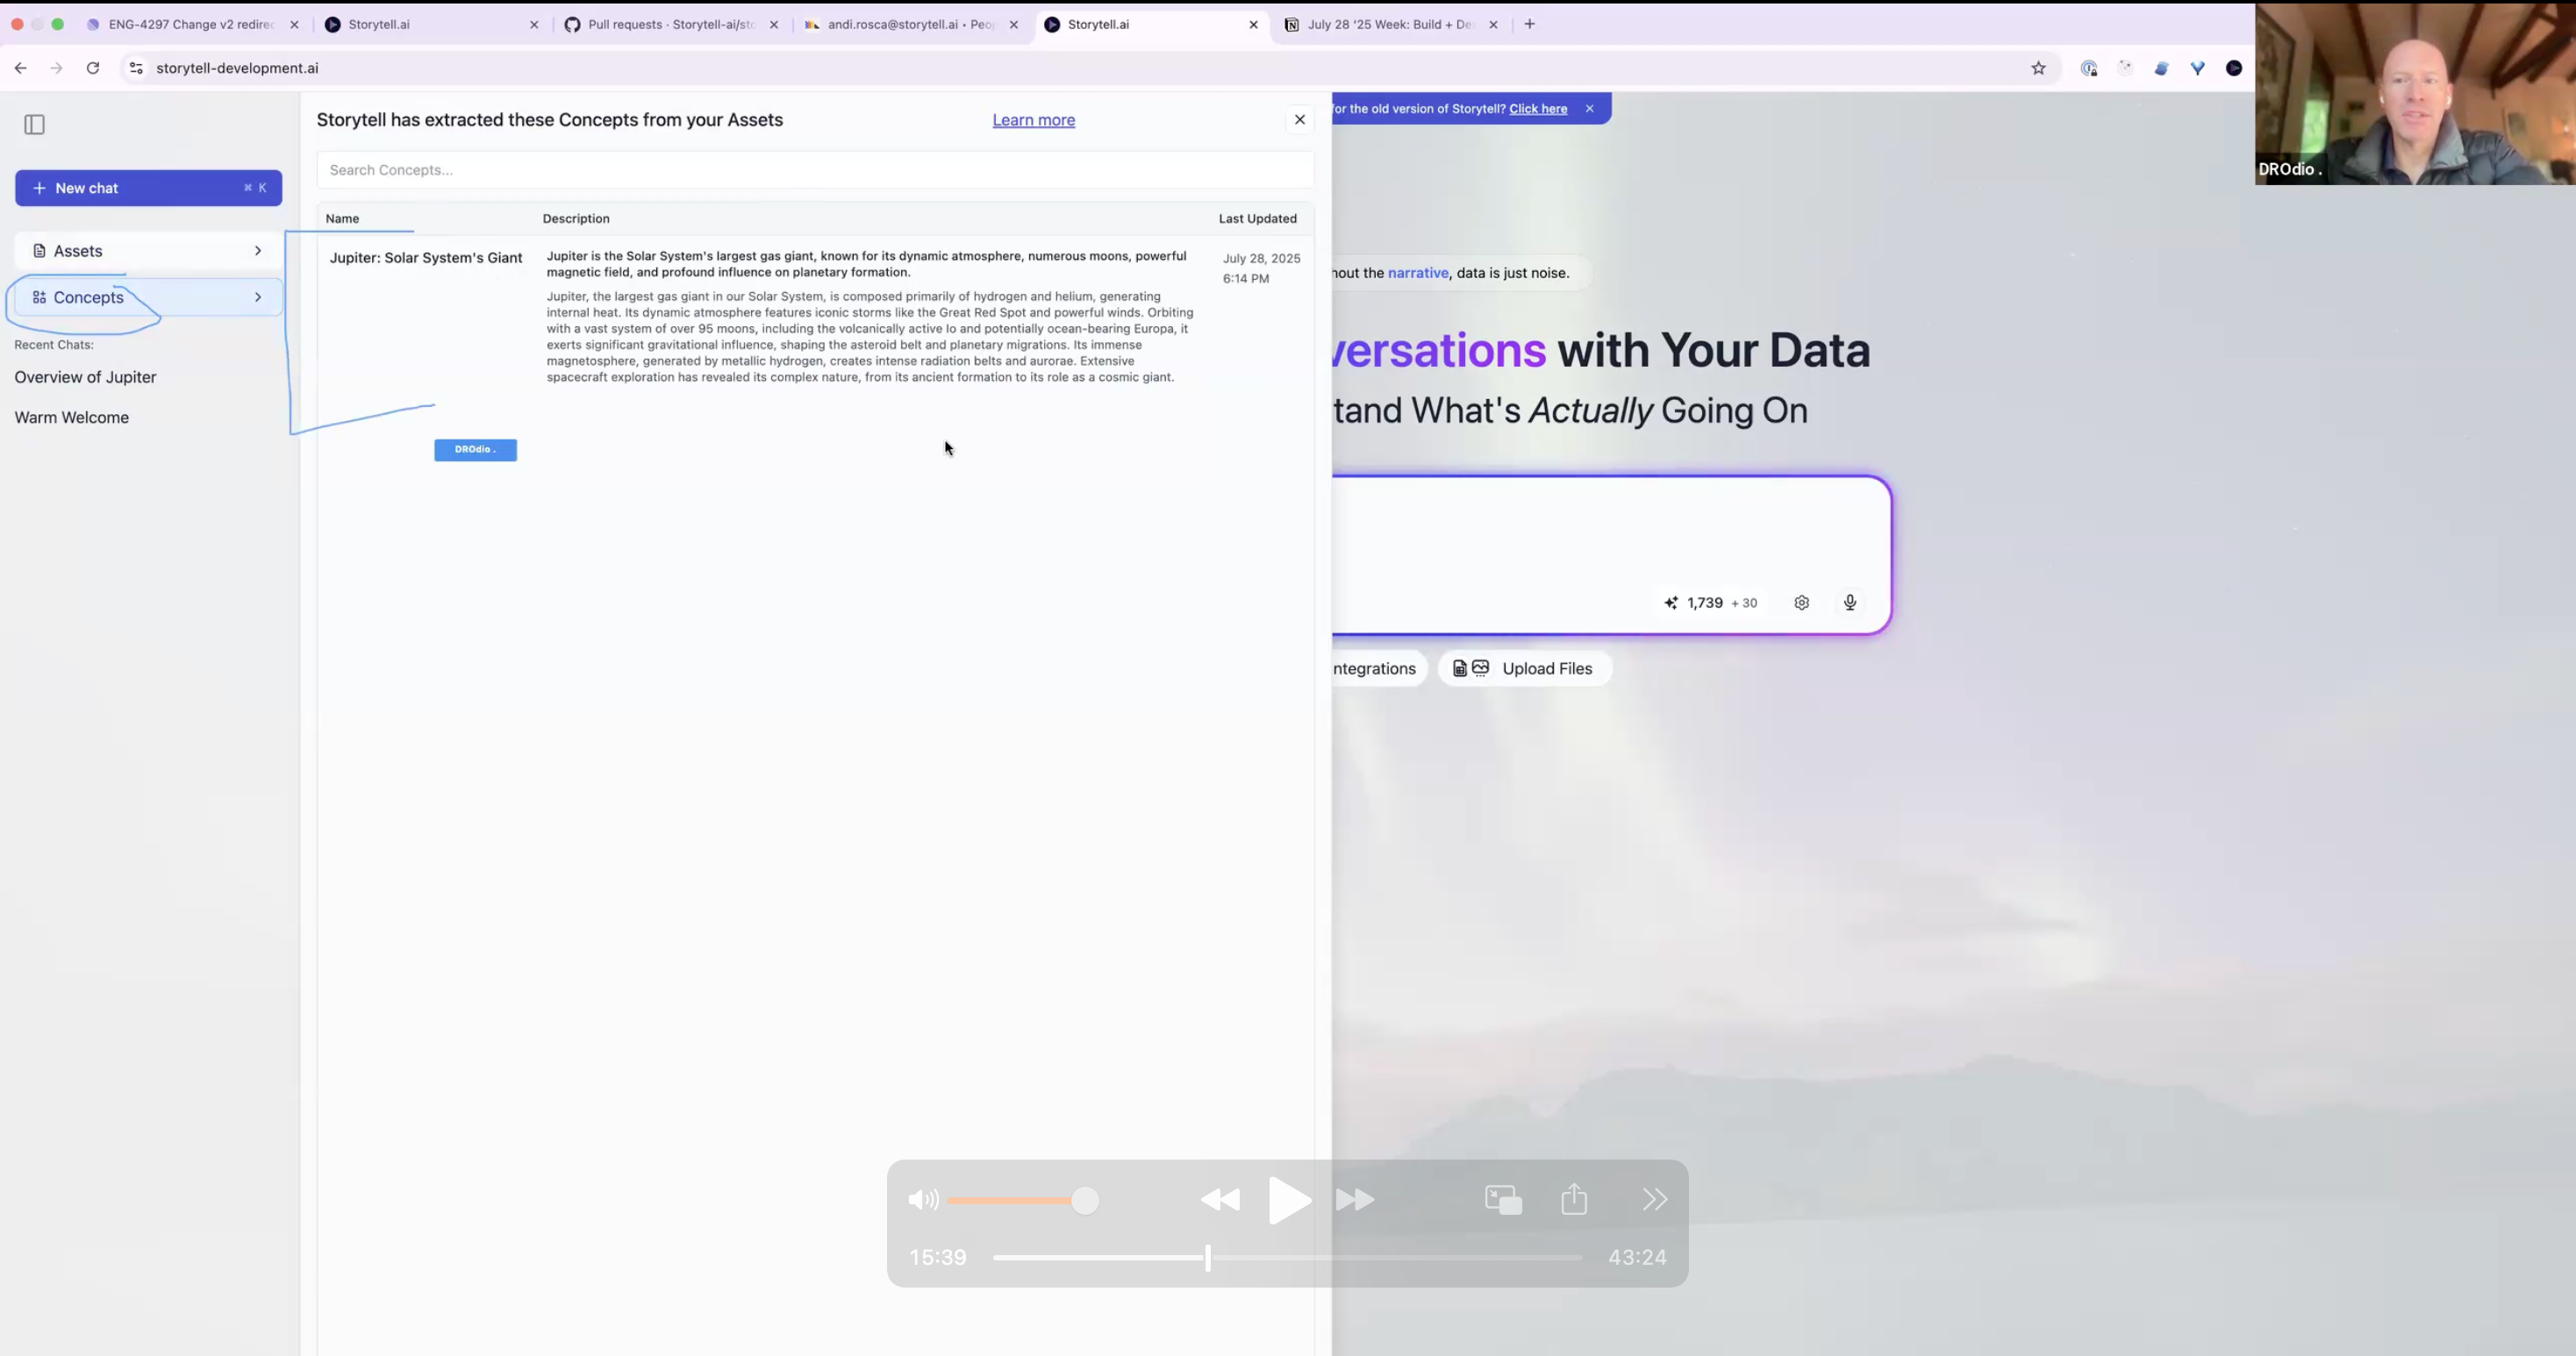Open the Concepts sidebar item
Viewport: 2576px width, 1356px height.
pyautogui.click(x=148, y=297)
